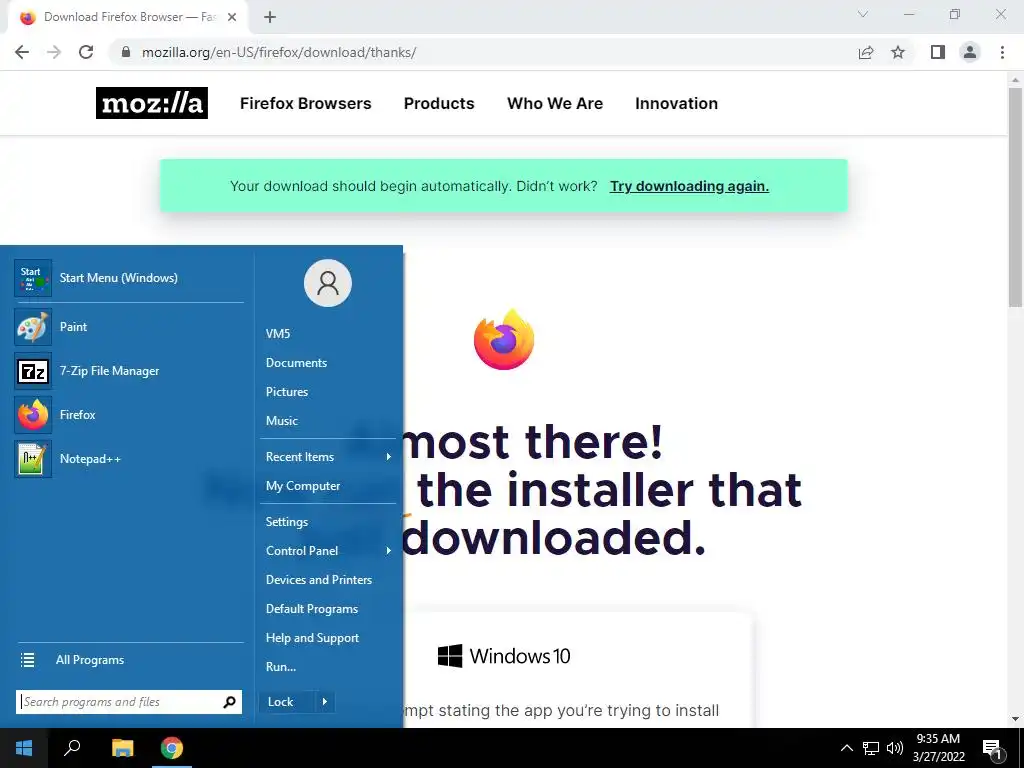The width and height of the screenshot is (1024, 768).
Task: Click Run... in Start menu
Action: [281, 667]
